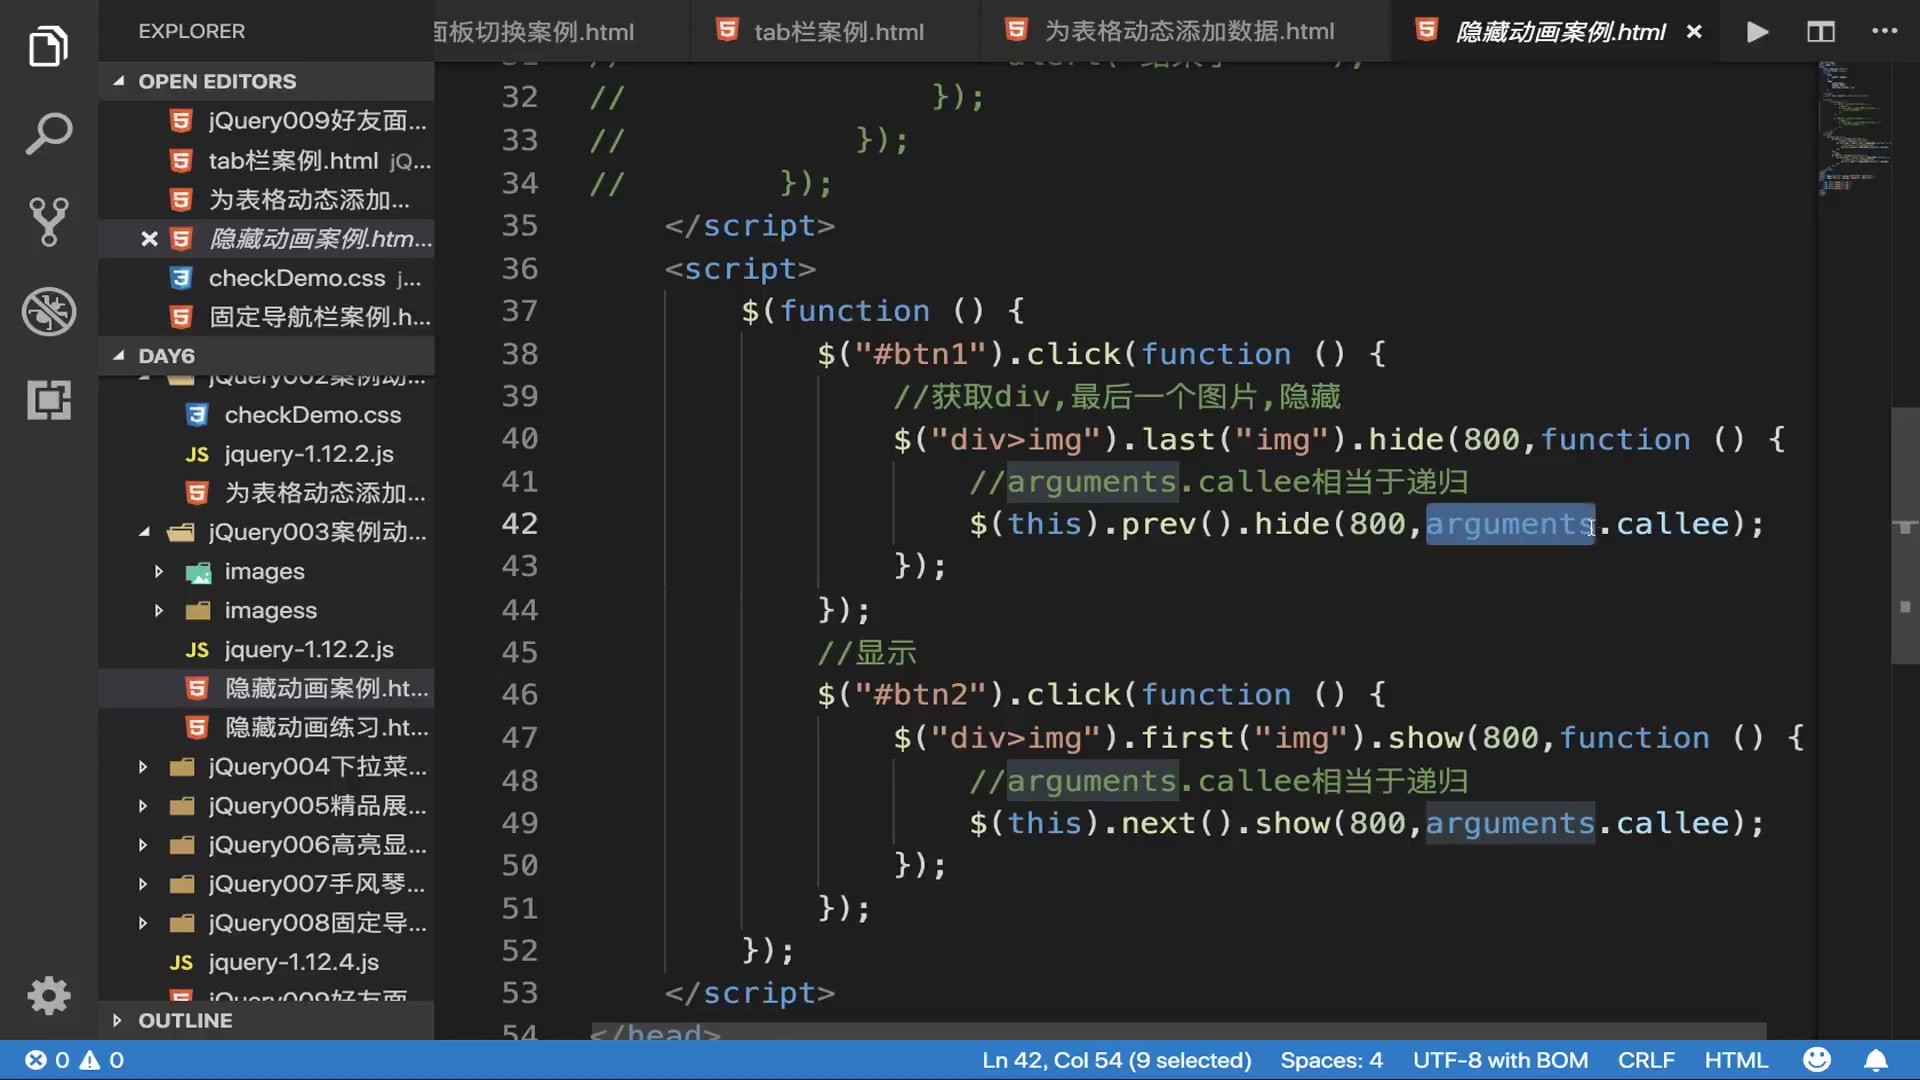Send feedback via smiley icon

point(1816,1060)
